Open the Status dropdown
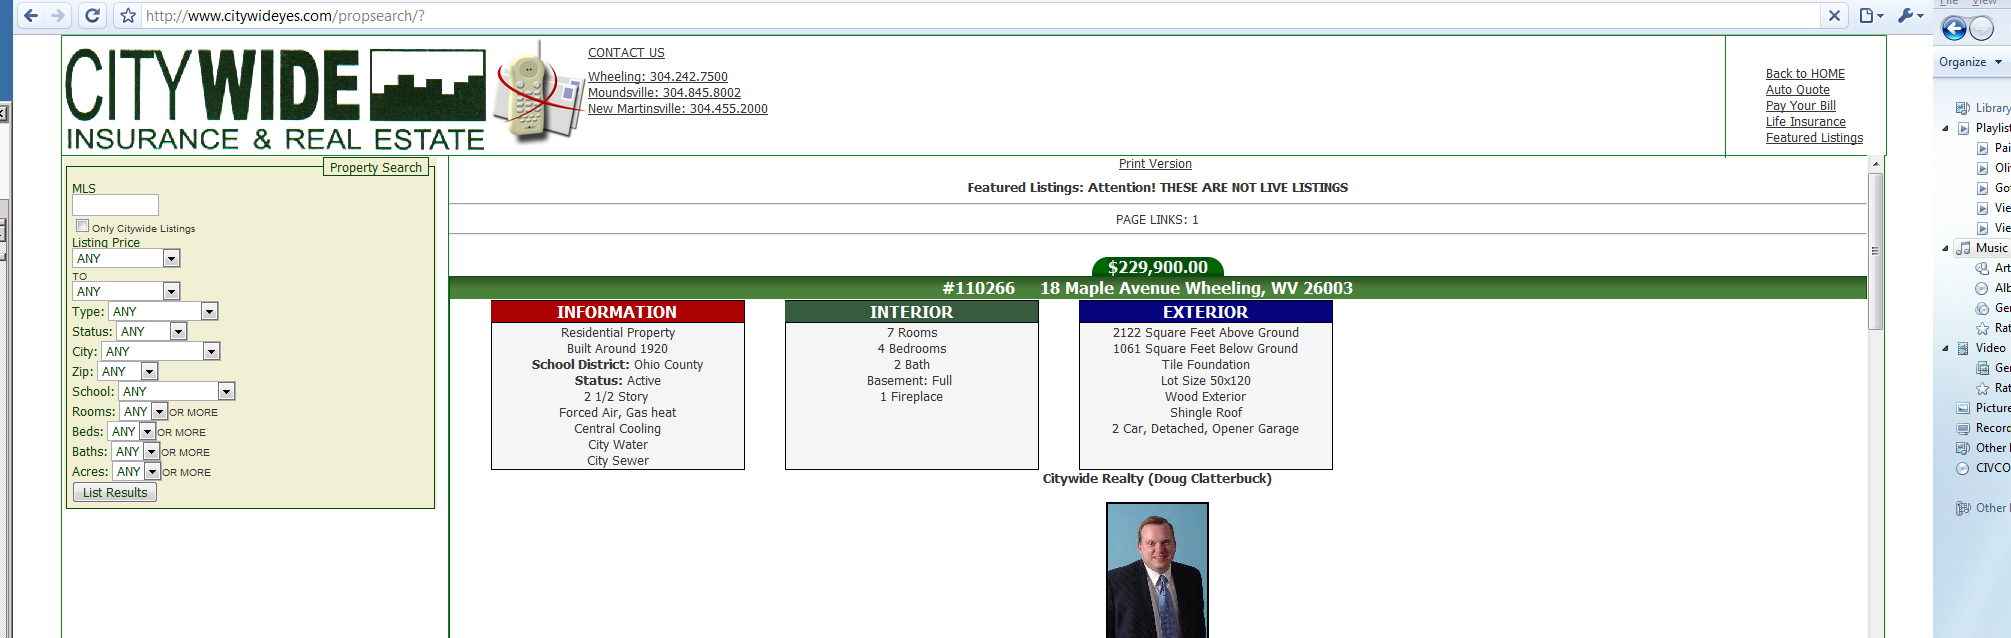 pos(151,331)
